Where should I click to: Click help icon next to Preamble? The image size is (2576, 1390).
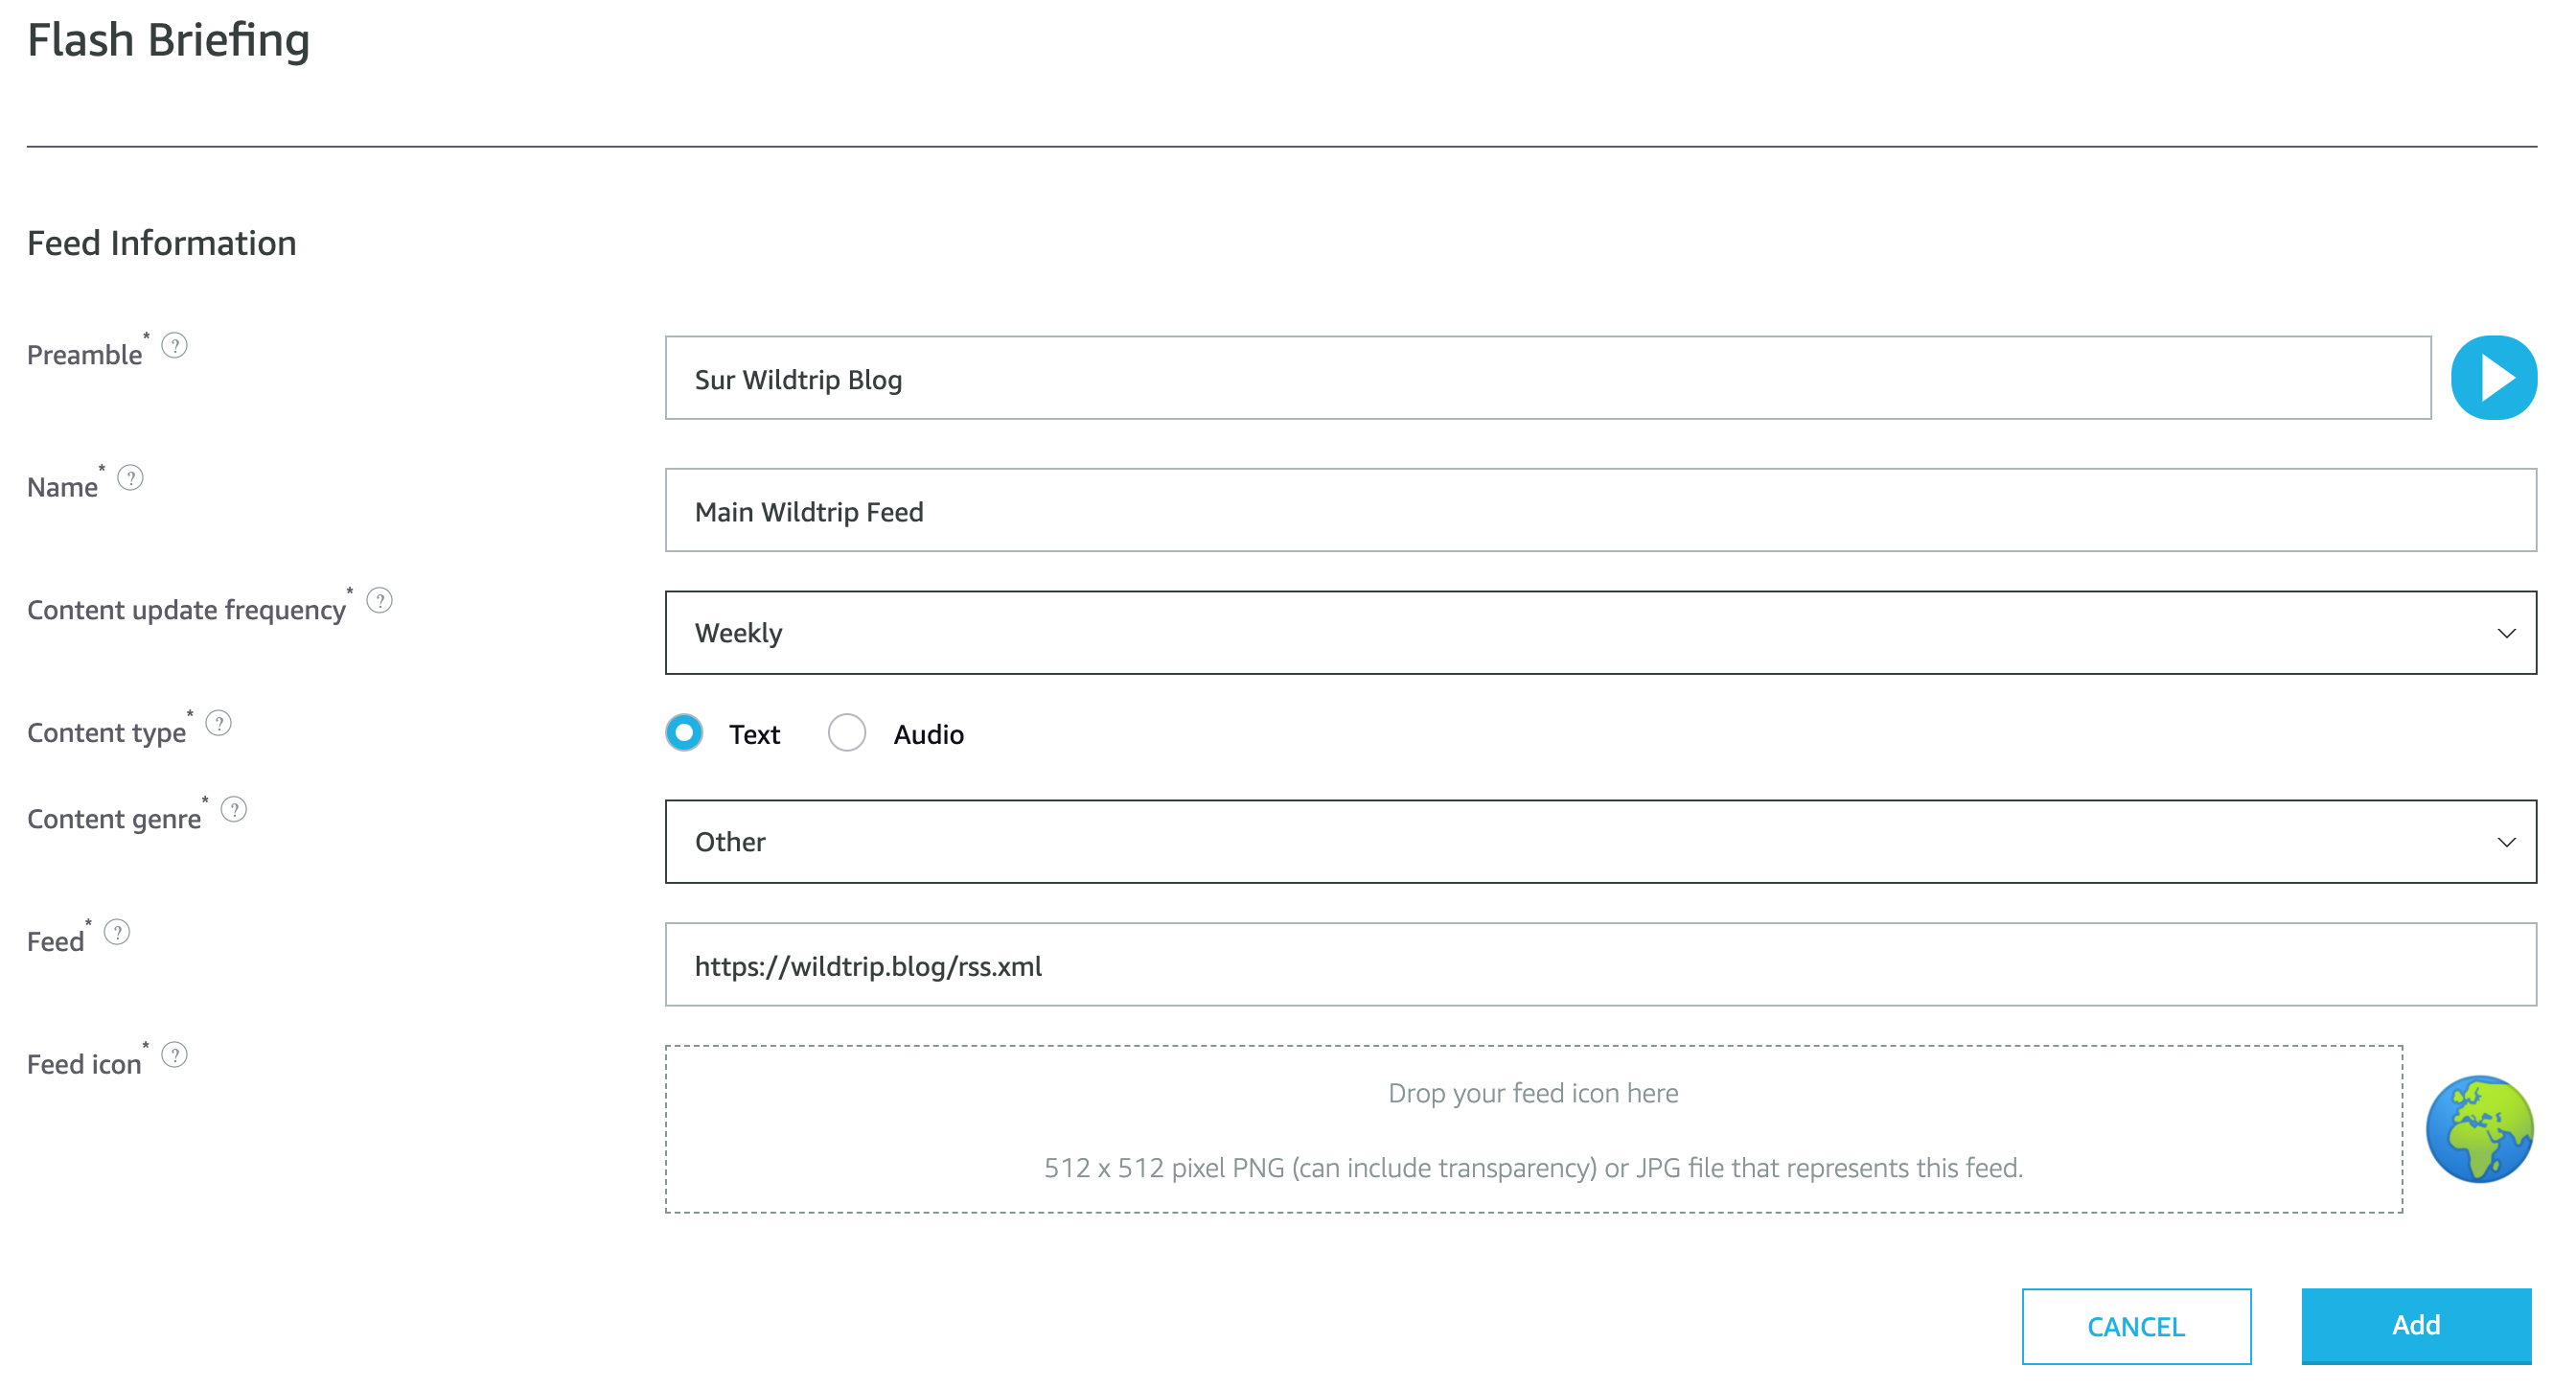point(174,346)
